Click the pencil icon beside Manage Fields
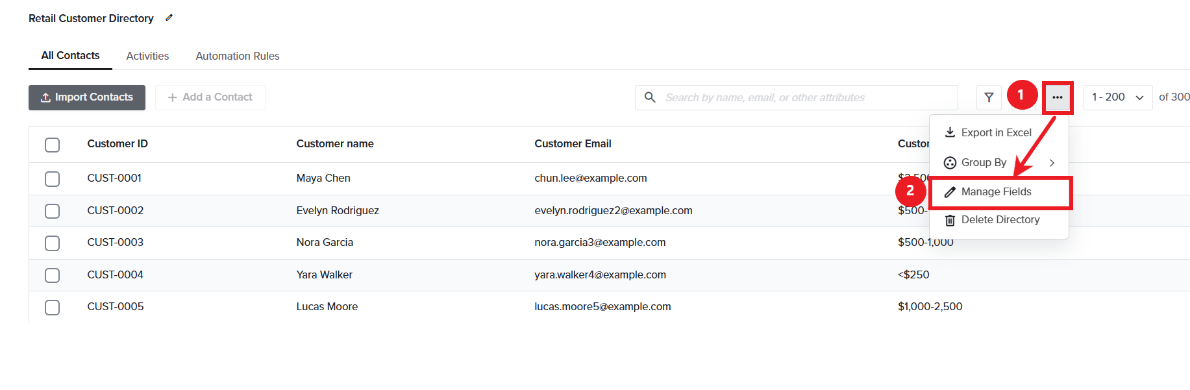Viewport: 1190px width, 390px height. (x=949, y=192)
